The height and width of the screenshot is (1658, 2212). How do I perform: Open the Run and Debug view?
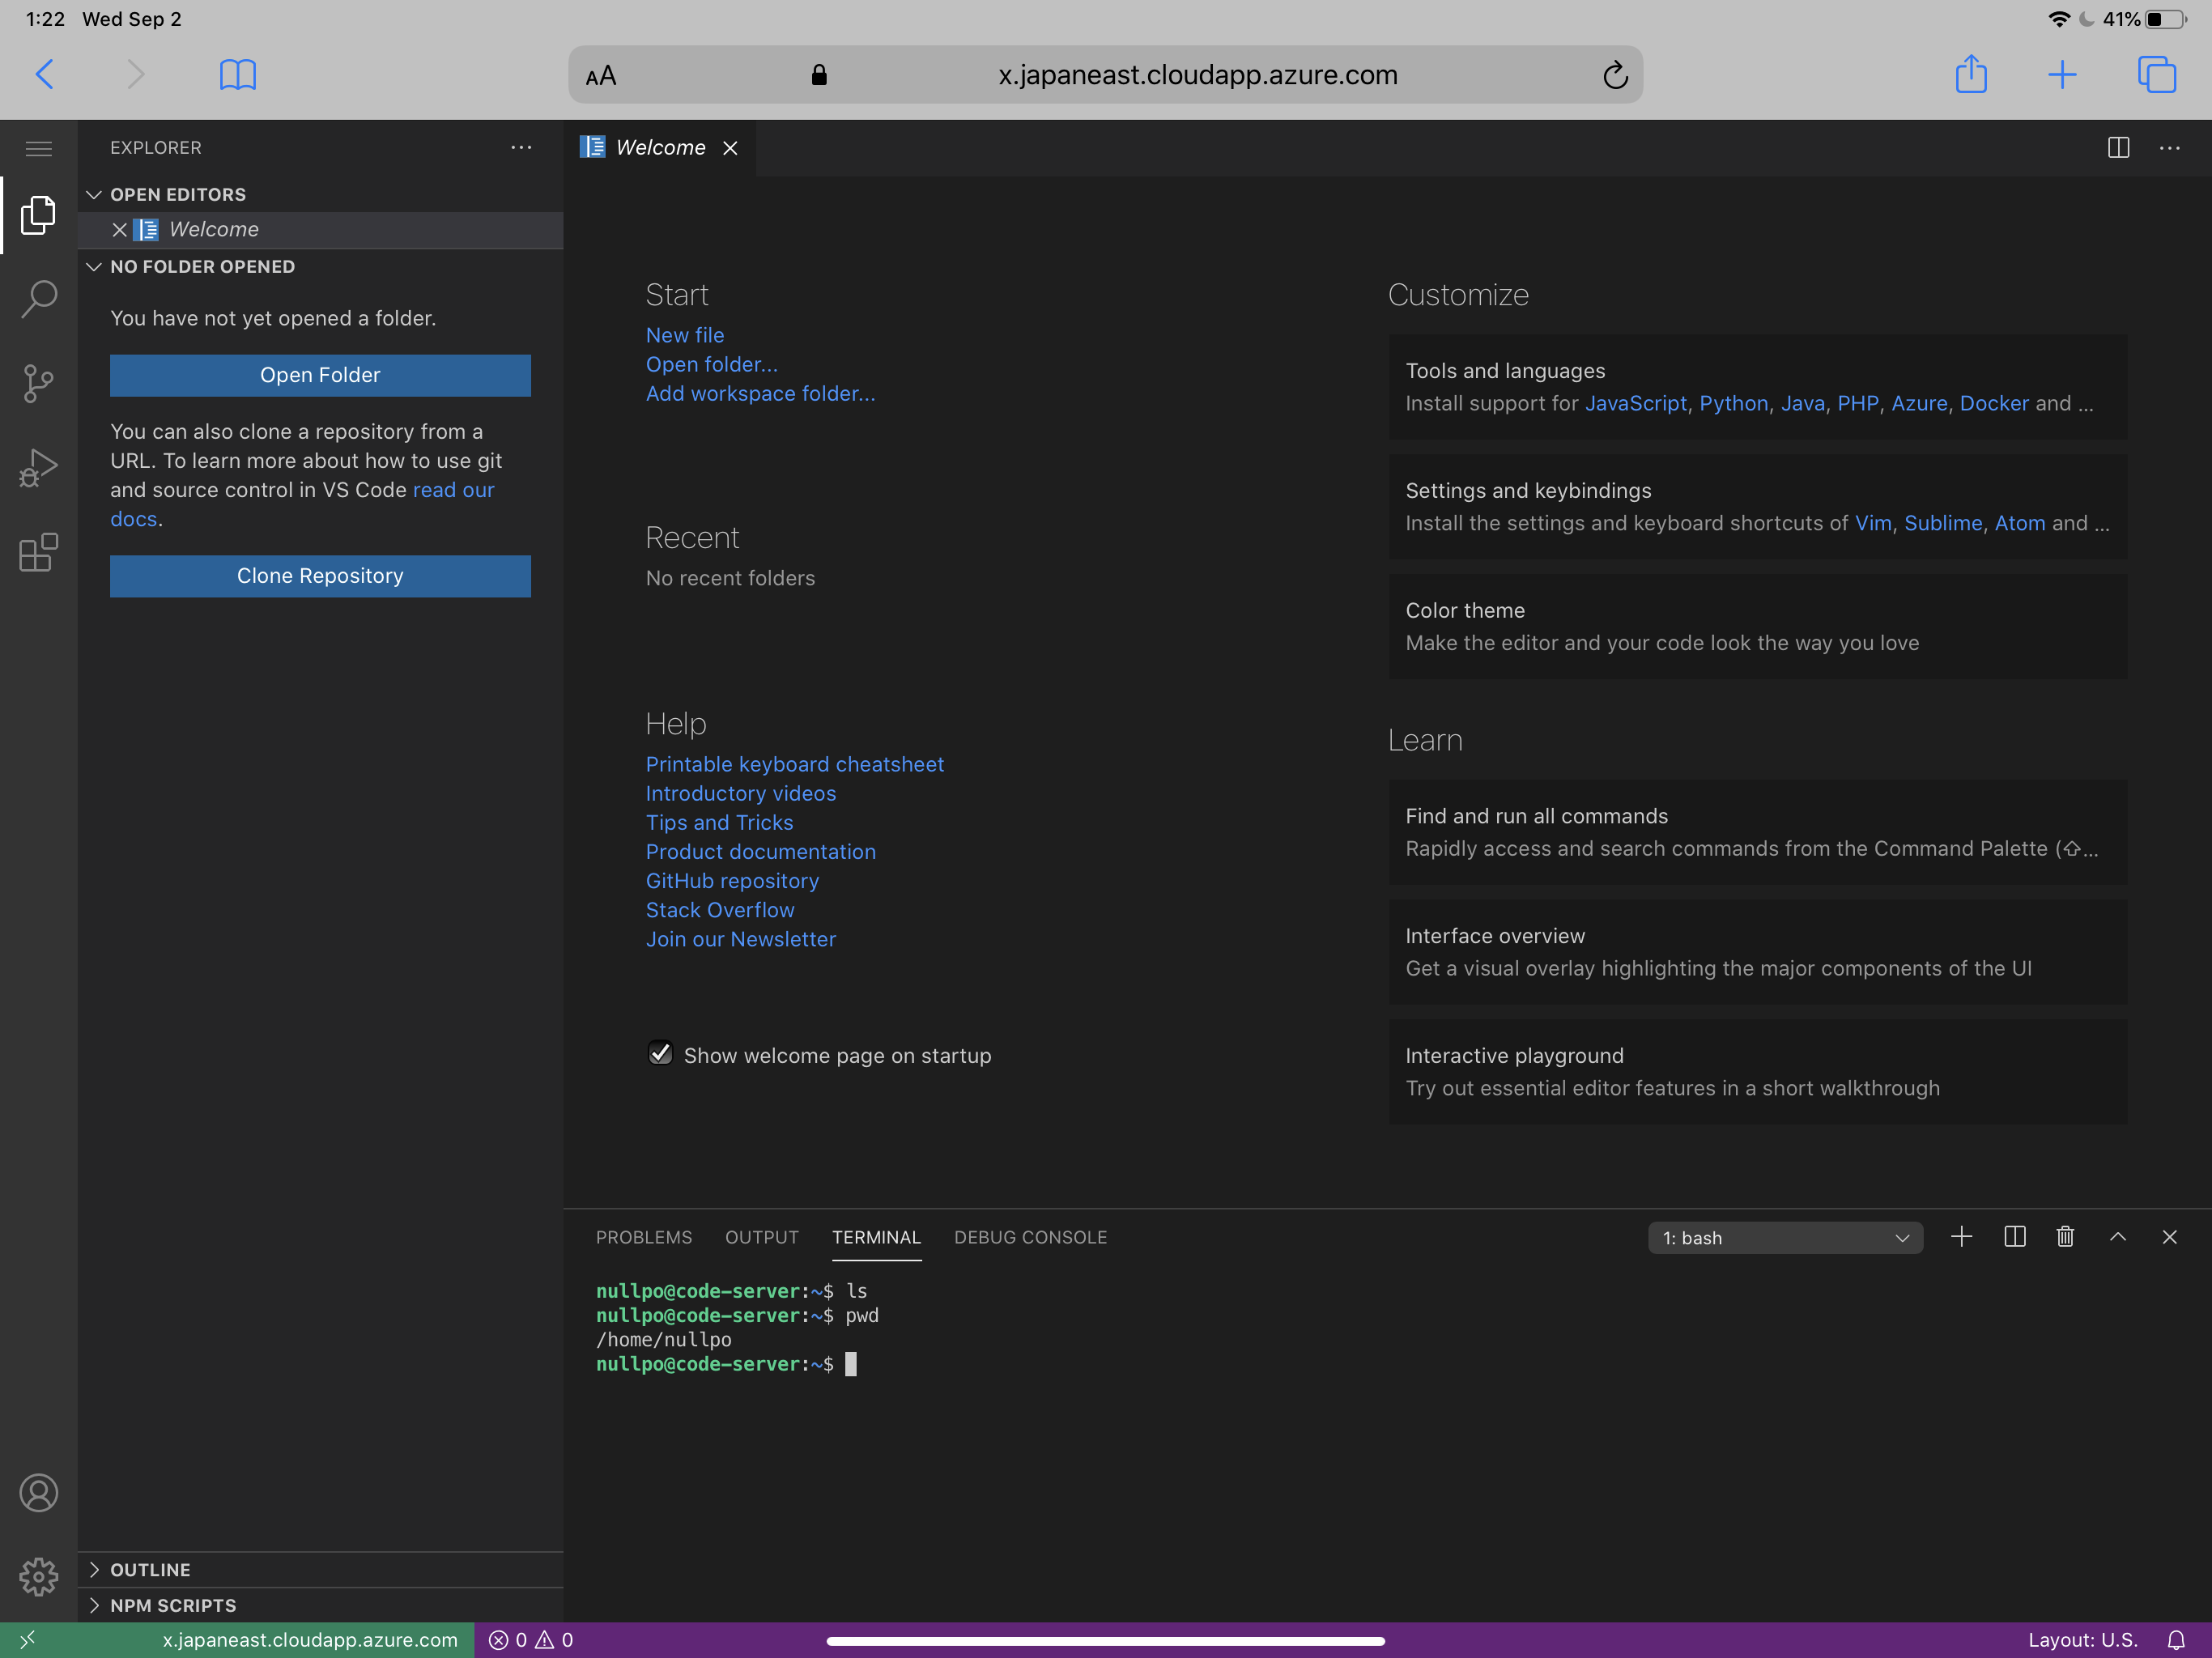(38, 467)
